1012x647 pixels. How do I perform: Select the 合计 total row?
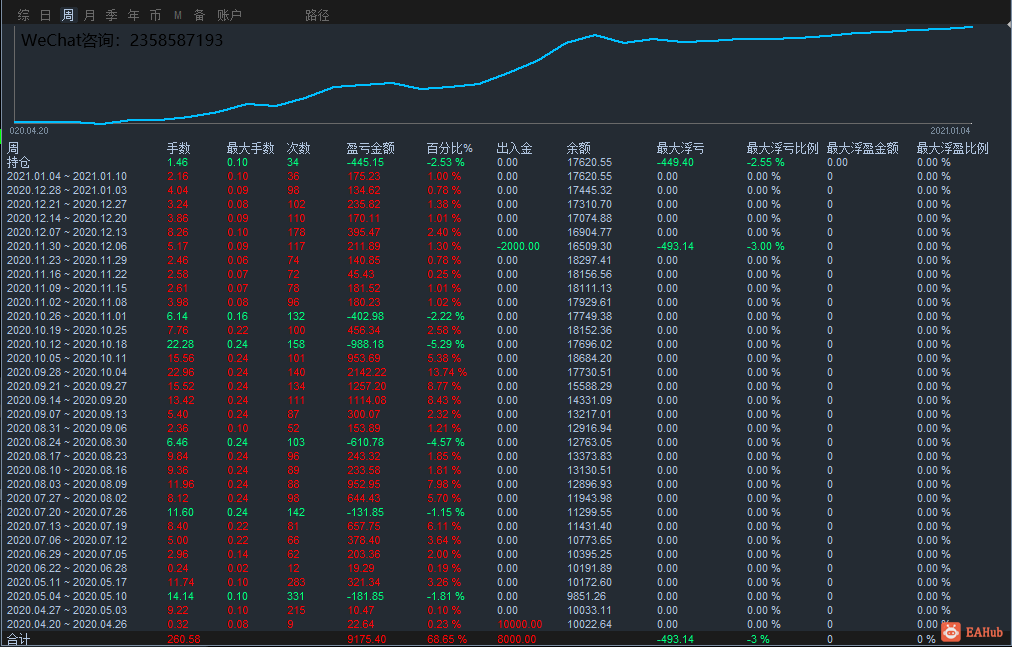tap(506, 639)
